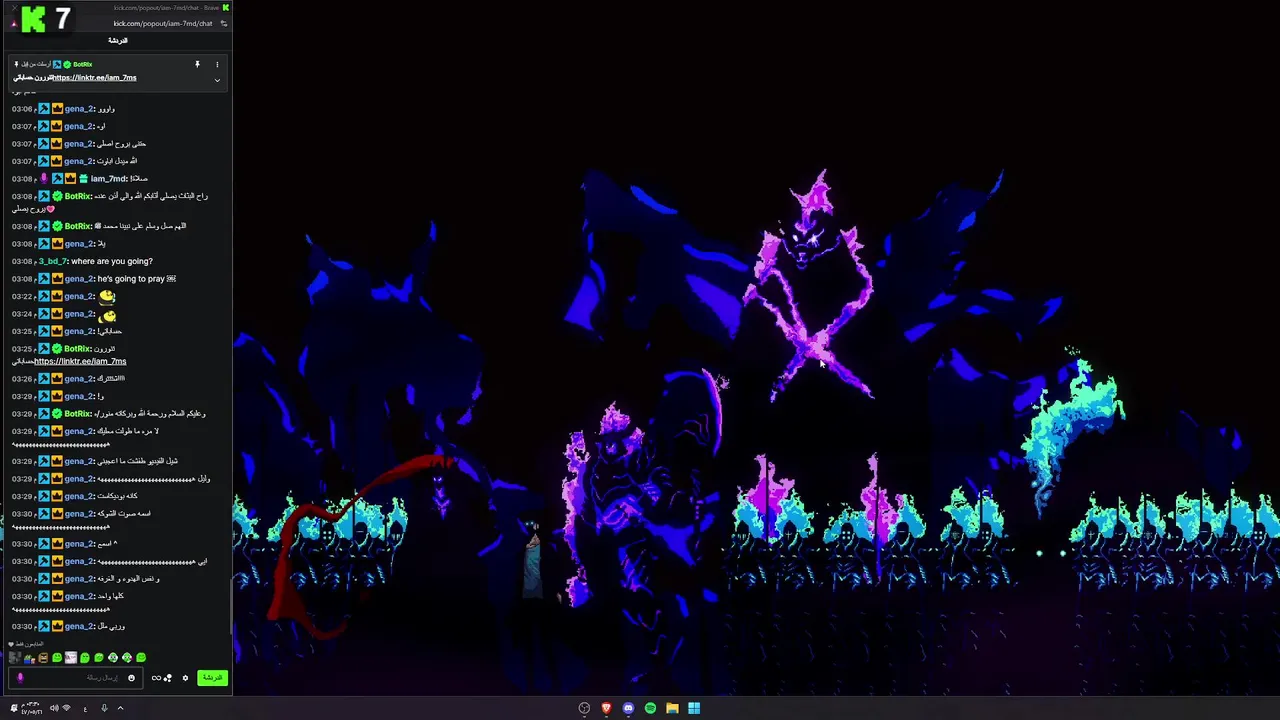The image size is (1280, 720).
Task: Click the "where are you going?" message
Action: point(112,261)
